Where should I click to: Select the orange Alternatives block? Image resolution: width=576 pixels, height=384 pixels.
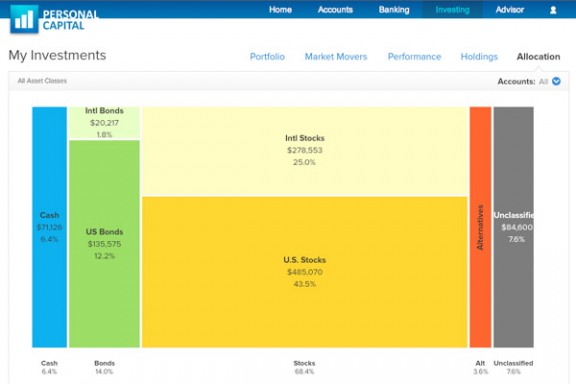480,227
